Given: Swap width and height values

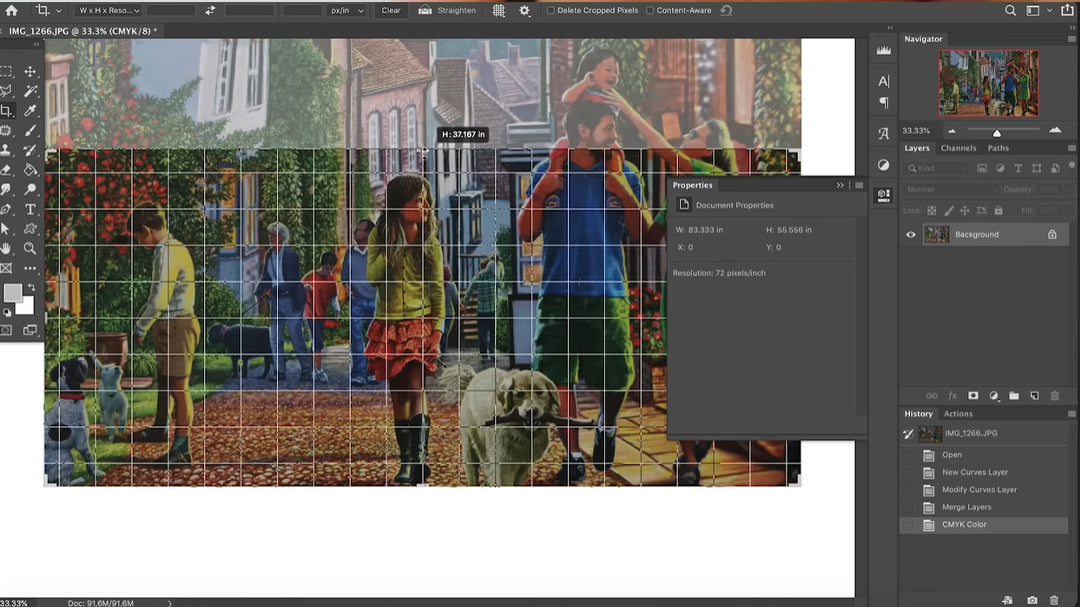Looking at the screenshot, I should click(210, 10).
